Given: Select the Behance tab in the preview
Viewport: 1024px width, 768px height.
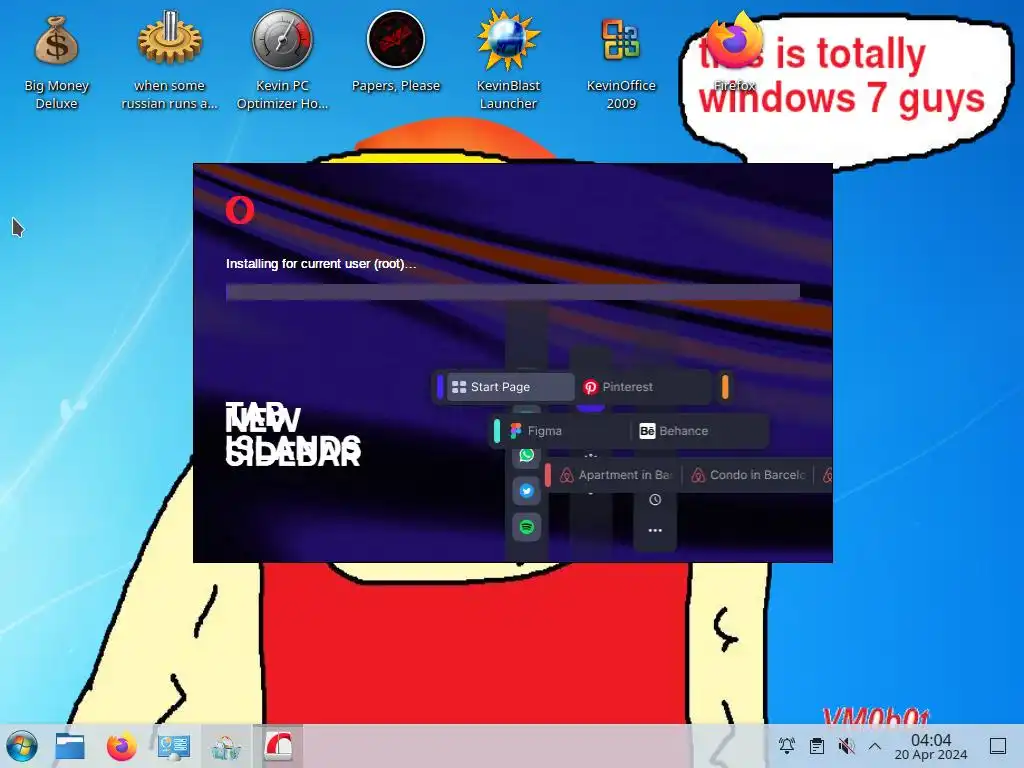Looking at the screenshot, I should [699, 430].
